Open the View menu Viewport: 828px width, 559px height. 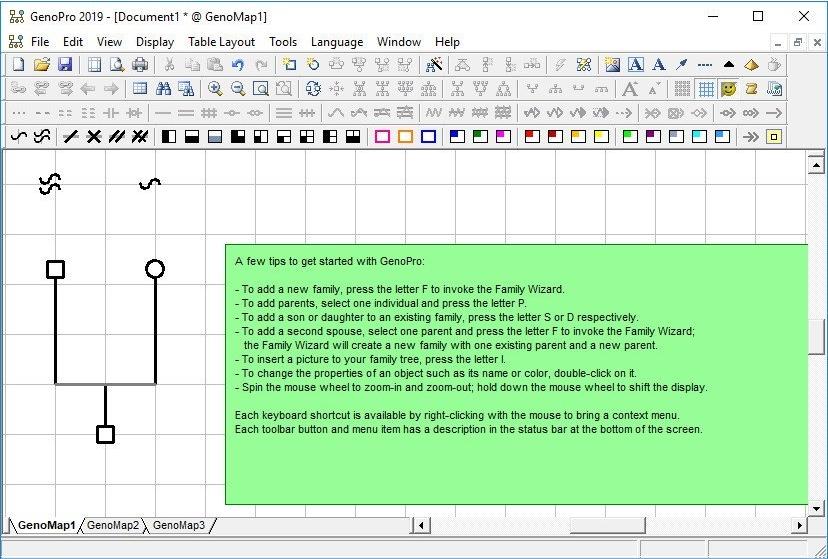click(x=109, y=42)
